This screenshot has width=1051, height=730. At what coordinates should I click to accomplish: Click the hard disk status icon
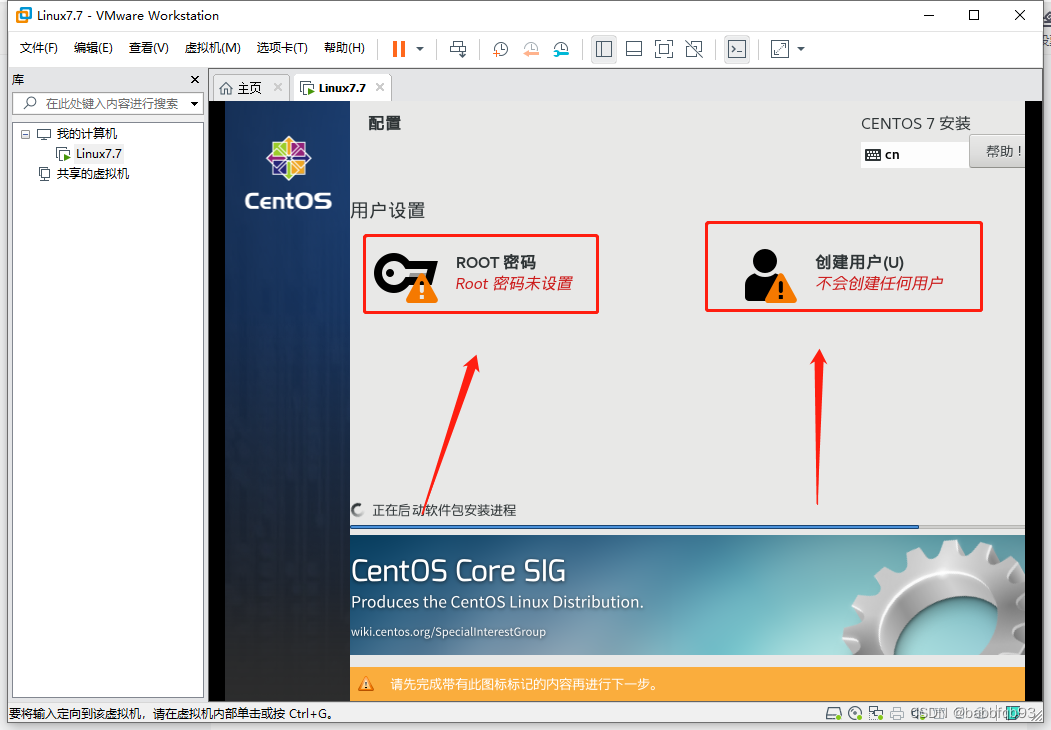tap(834, 713)
